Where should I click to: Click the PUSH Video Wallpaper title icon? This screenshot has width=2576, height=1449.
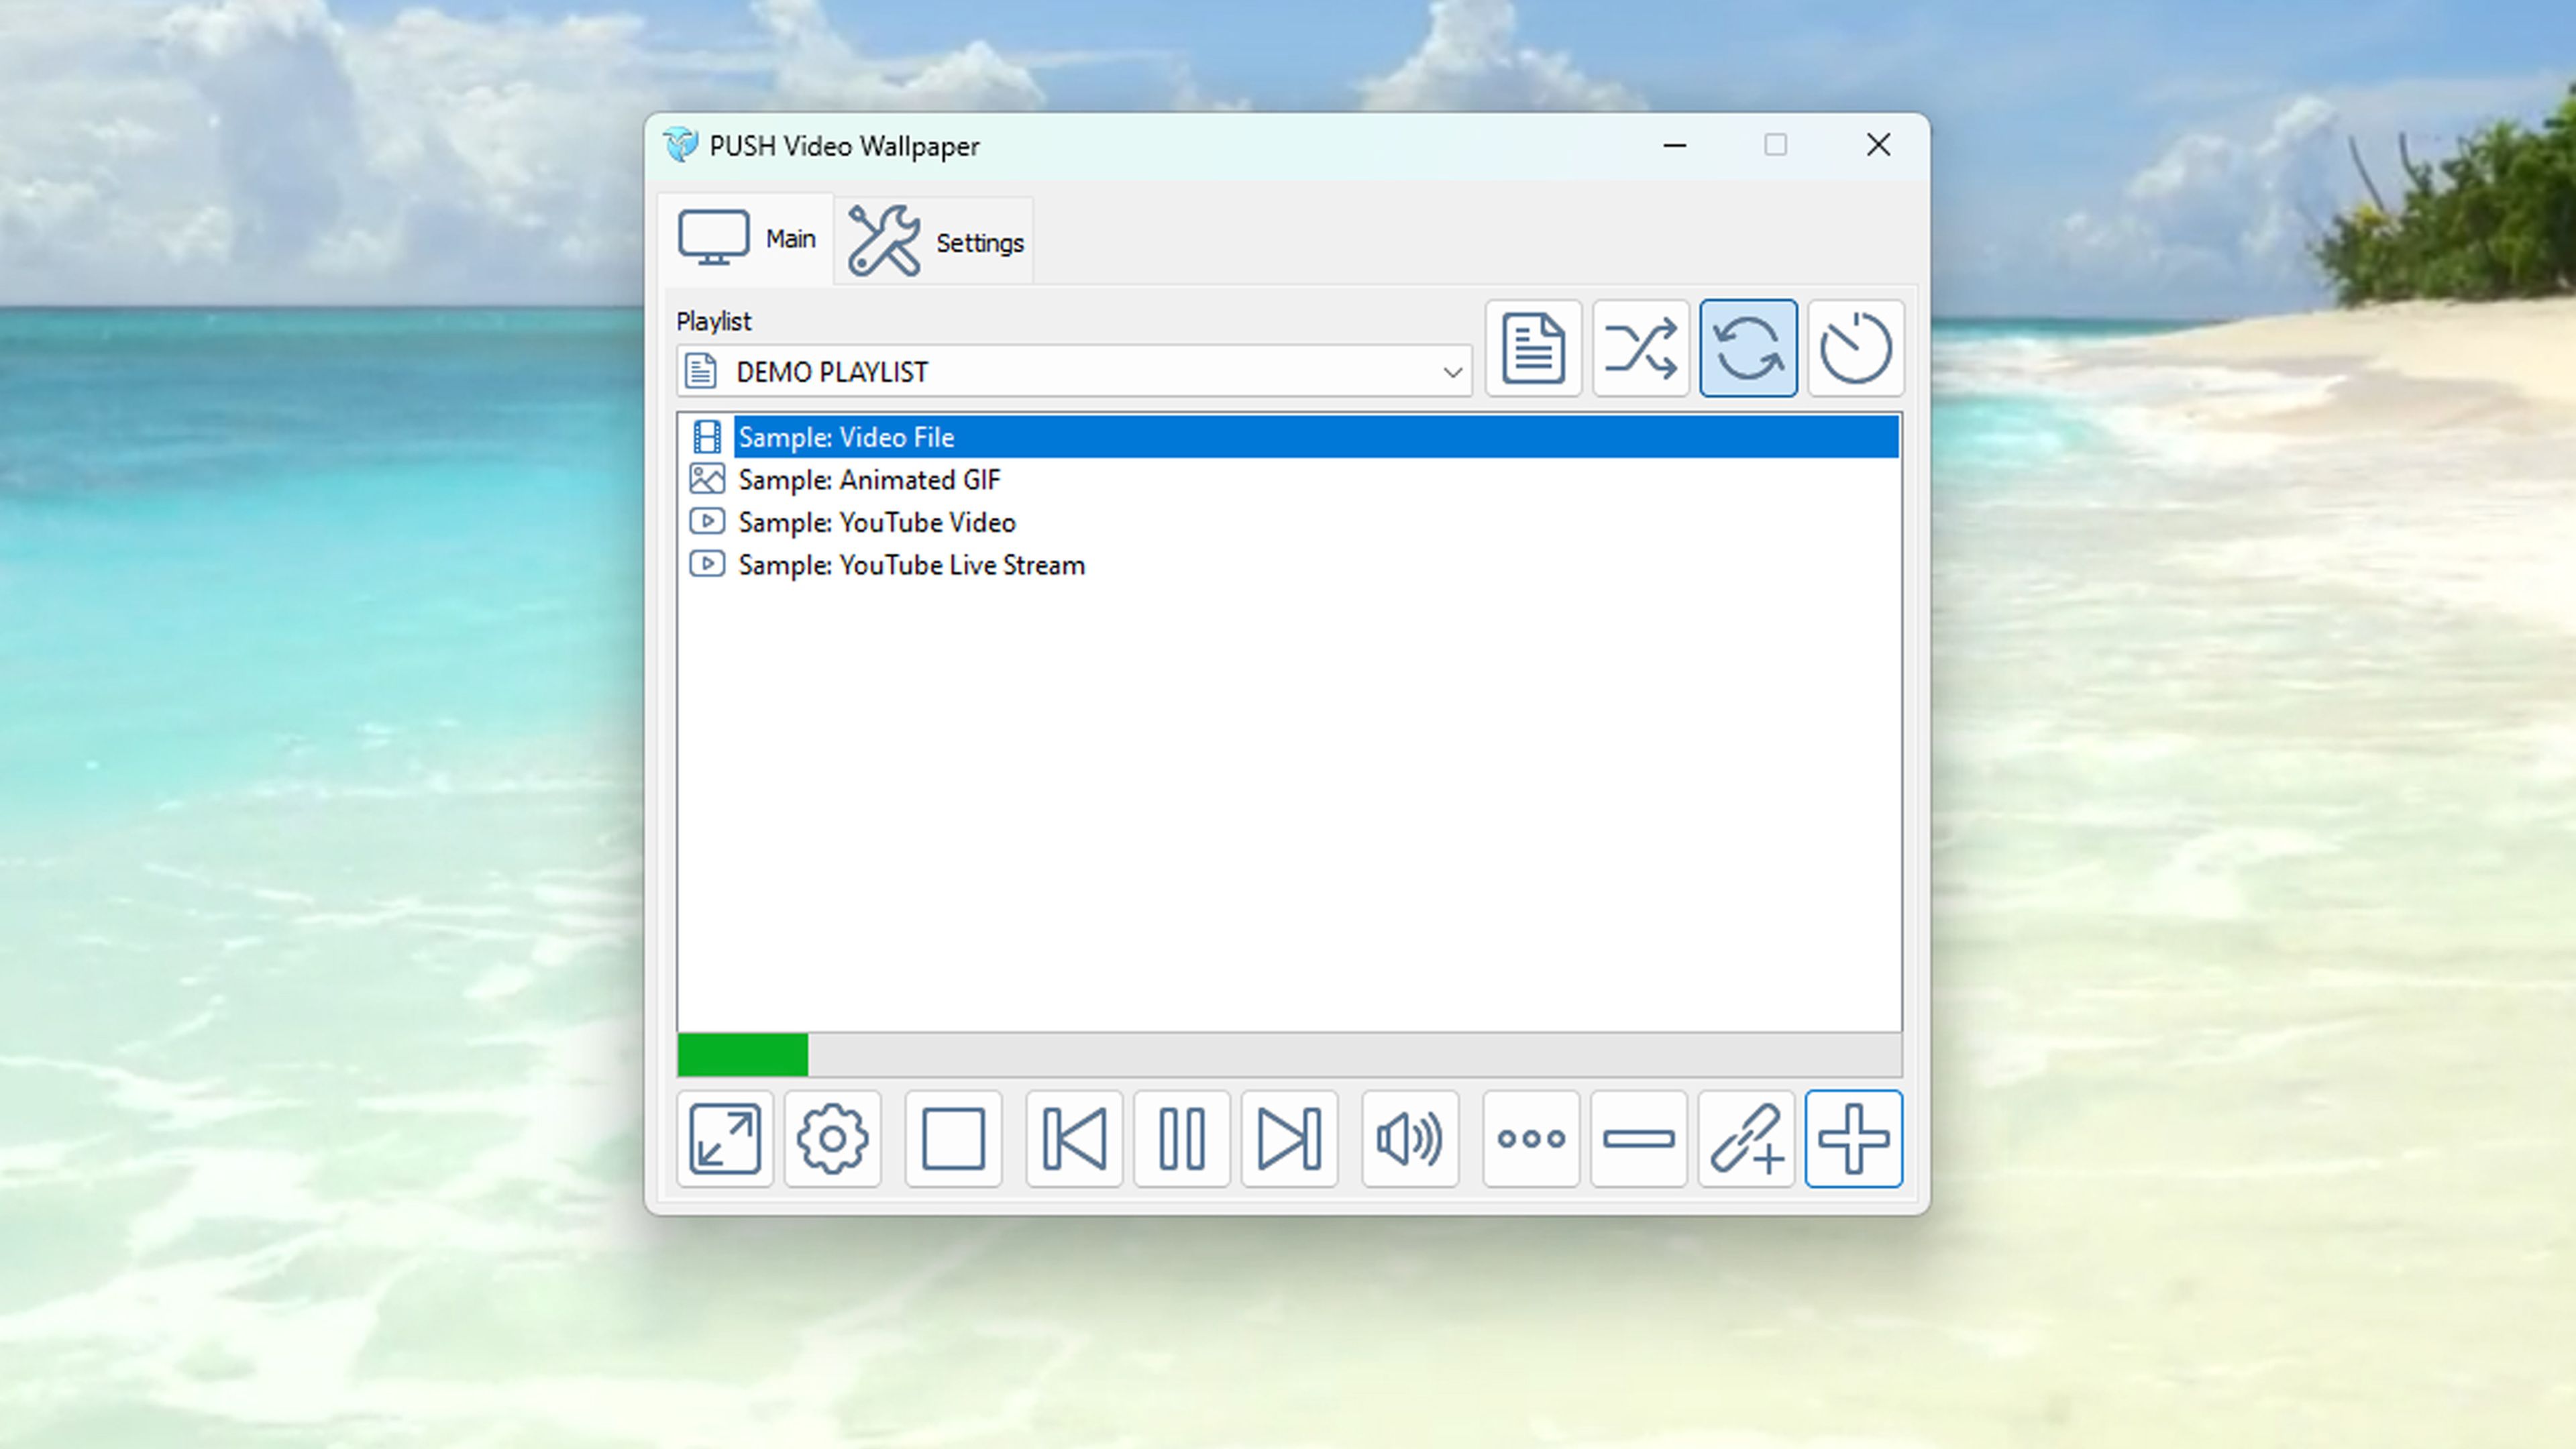pos(680,145)
